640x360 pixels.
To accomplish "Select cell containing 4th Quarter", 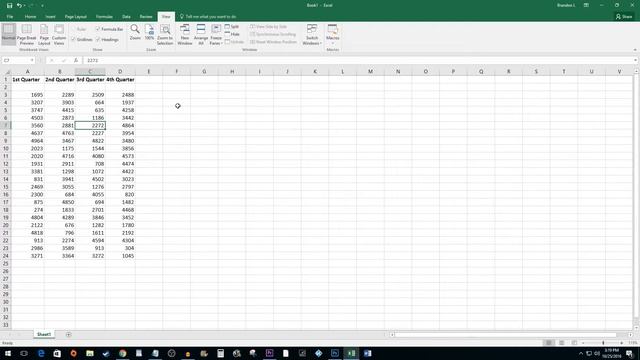I will coord(120,80).
